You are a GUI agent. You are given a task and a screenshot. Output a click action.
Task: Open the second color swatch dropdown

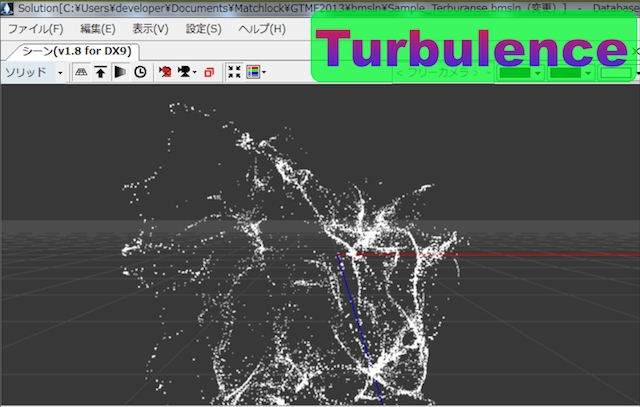570,73
